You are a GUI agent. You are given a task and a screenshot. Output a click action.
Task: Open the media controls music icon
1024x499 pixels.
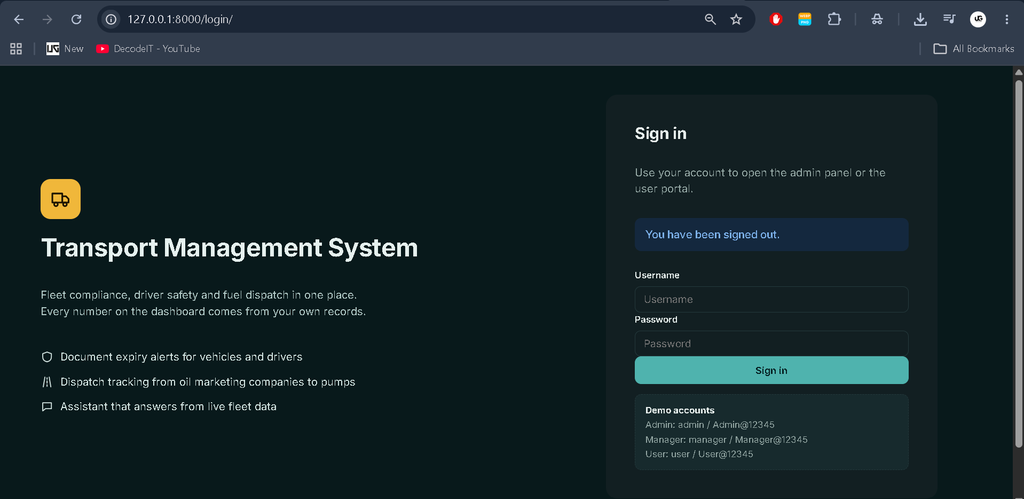click(x=949, y=20)
